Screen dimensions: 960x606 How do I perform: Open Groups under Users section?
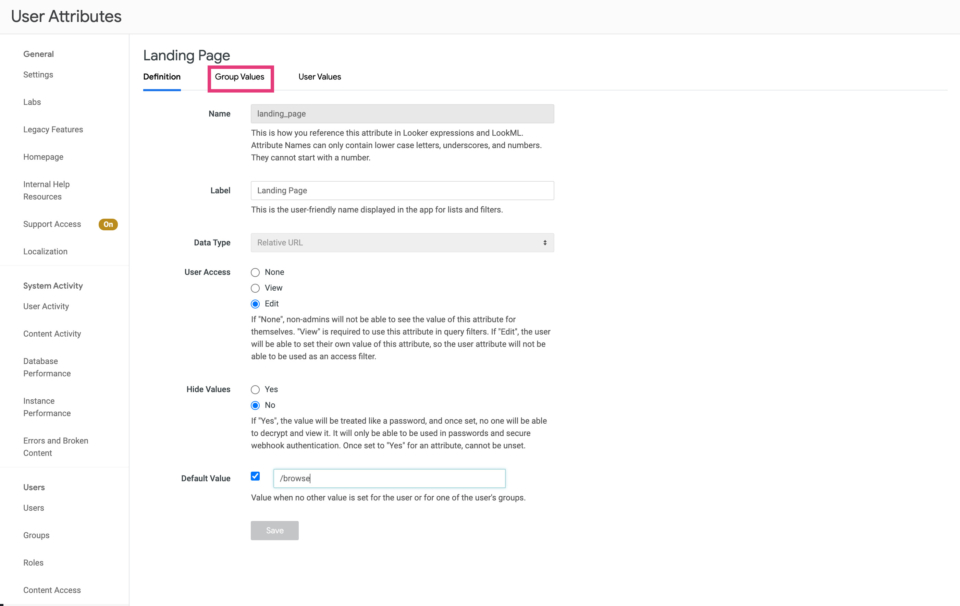point(36,536)
